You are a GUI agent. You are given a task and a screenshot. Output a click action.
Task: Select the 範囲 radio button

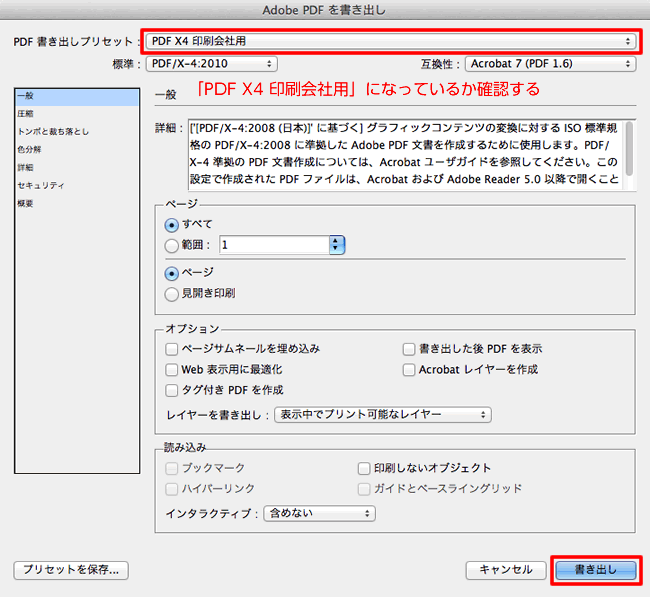[171, 246]
